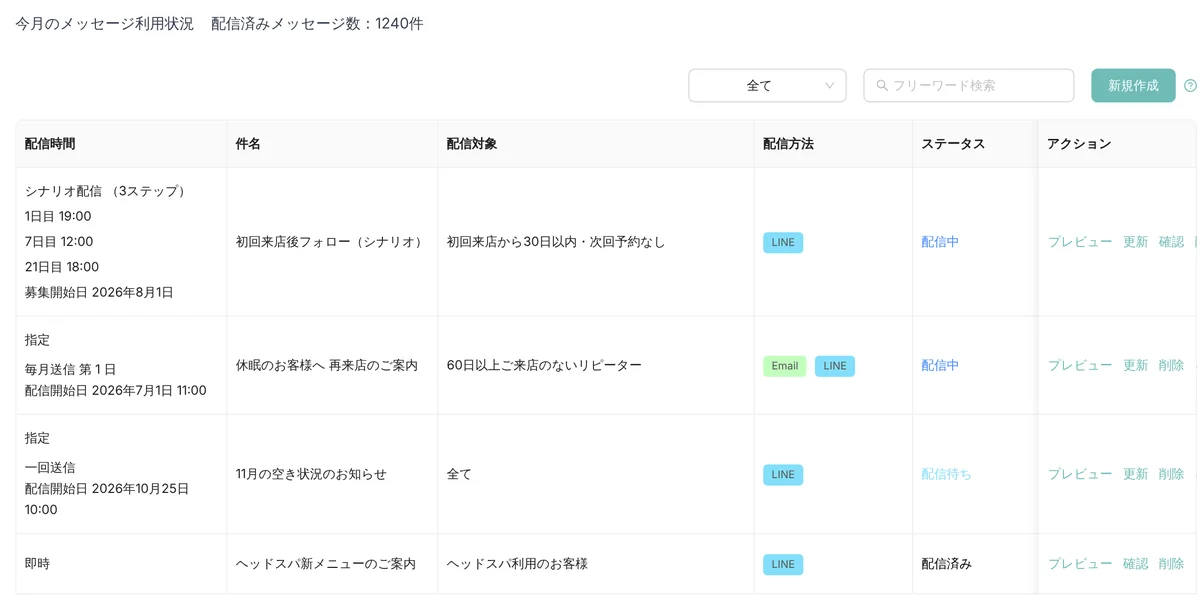Image resolution: width=1200 pixels, height=608 pixels.
Task: Click the 配信済み status
Action: pyautogui.click(x=946, y=564)
